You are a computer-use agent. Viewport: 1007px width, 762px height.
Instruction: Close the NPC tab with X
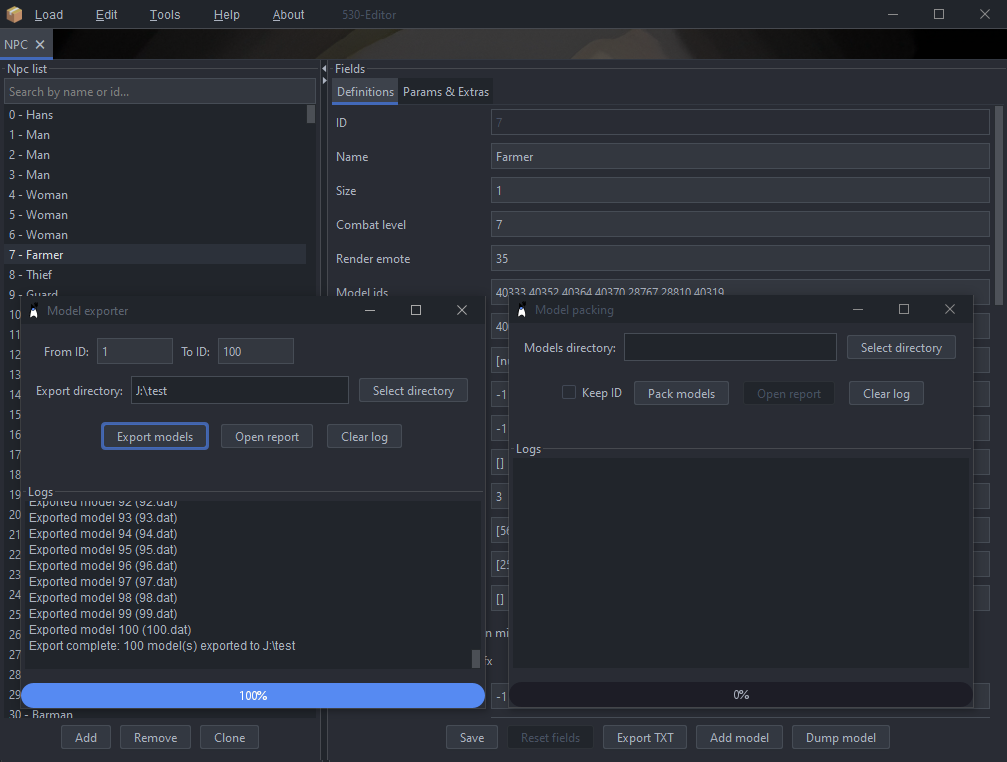tap(40, 44)
